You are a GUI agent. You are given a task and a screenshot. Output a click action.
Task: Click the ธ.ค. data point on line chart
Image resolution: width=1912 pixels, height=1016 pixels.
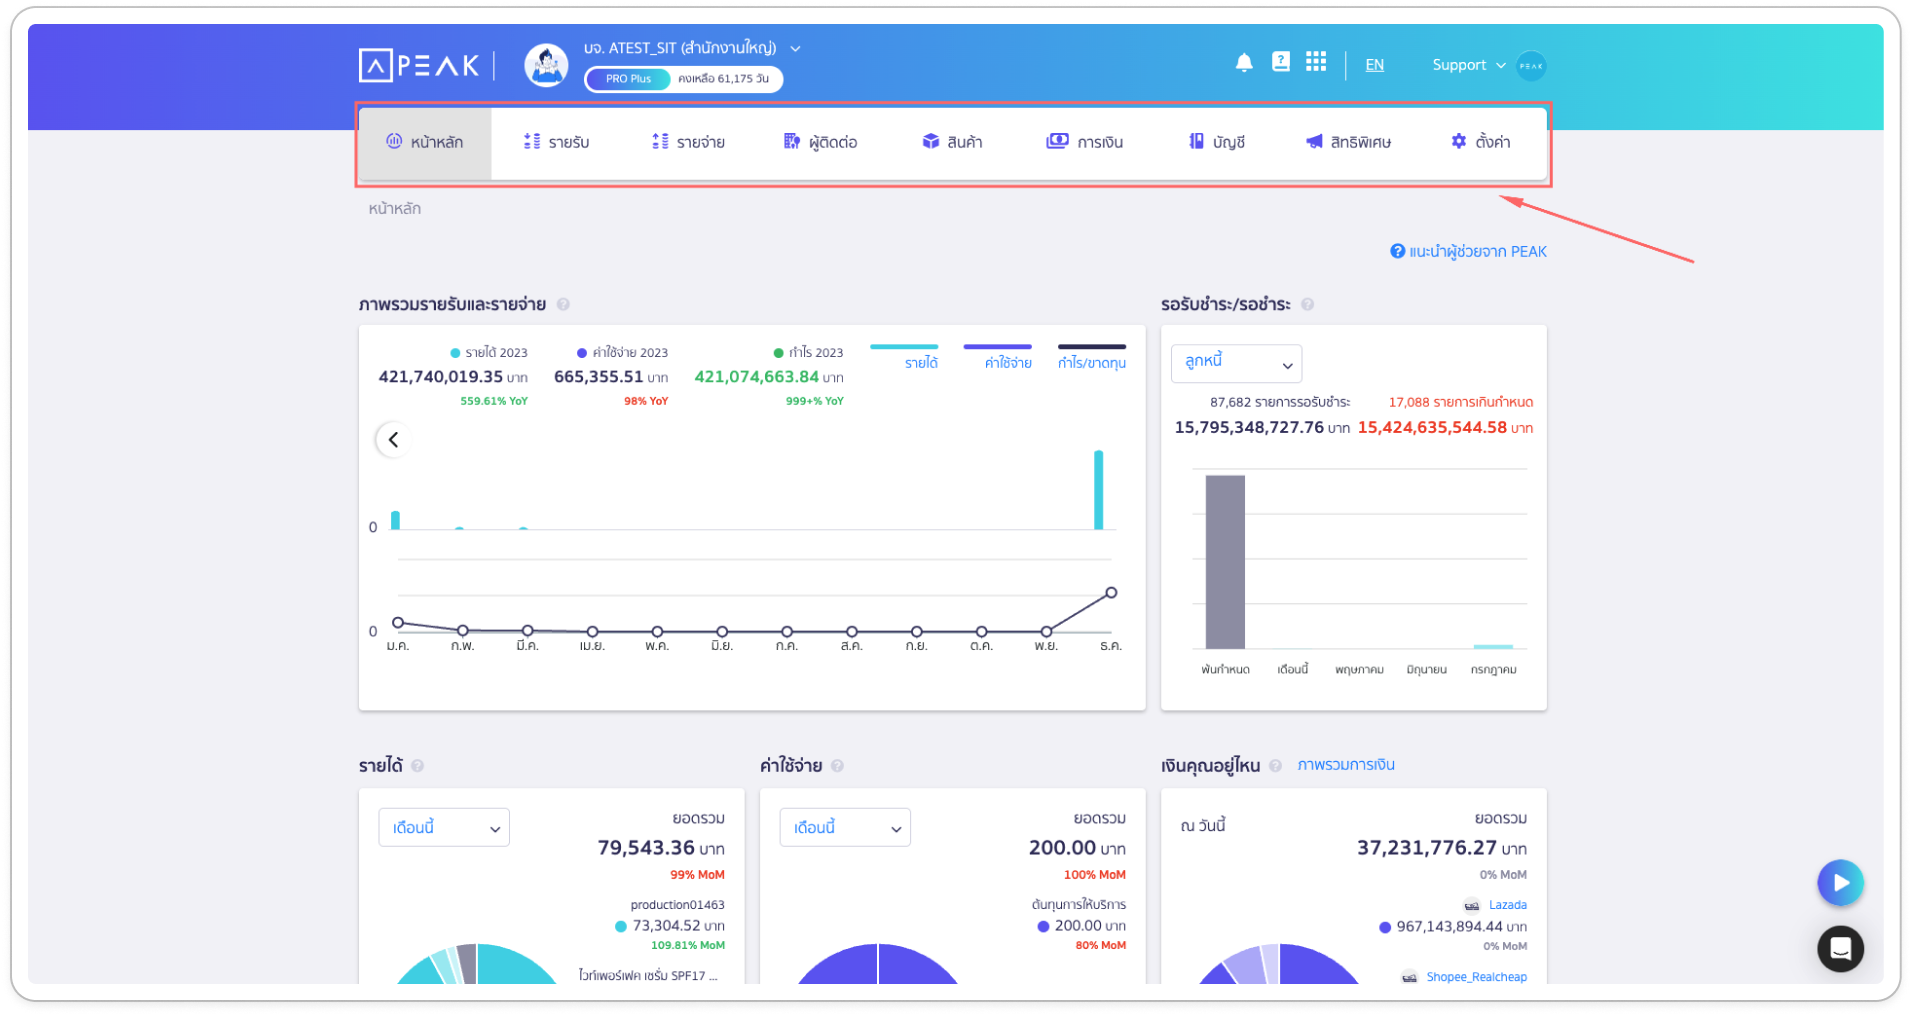coord(1111,593)
